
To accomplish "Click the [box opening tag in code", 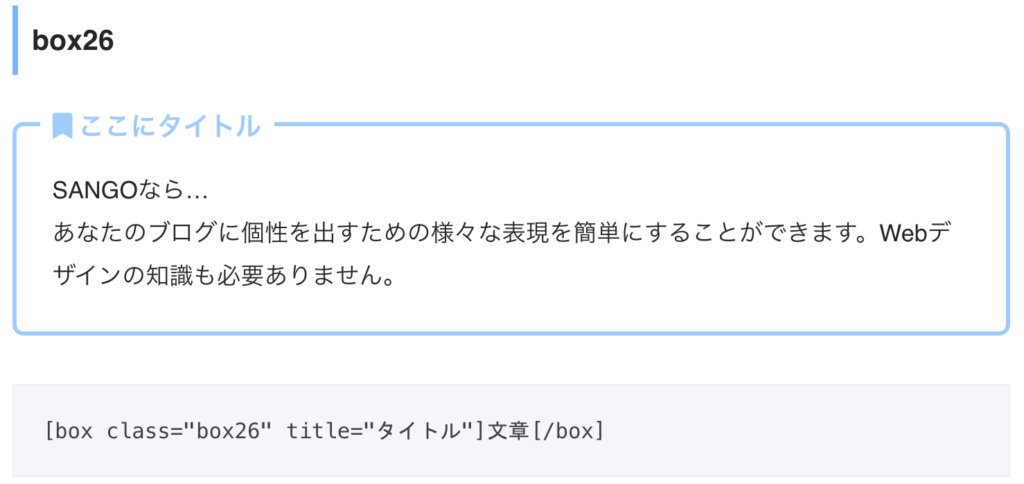I will (69, 432).
